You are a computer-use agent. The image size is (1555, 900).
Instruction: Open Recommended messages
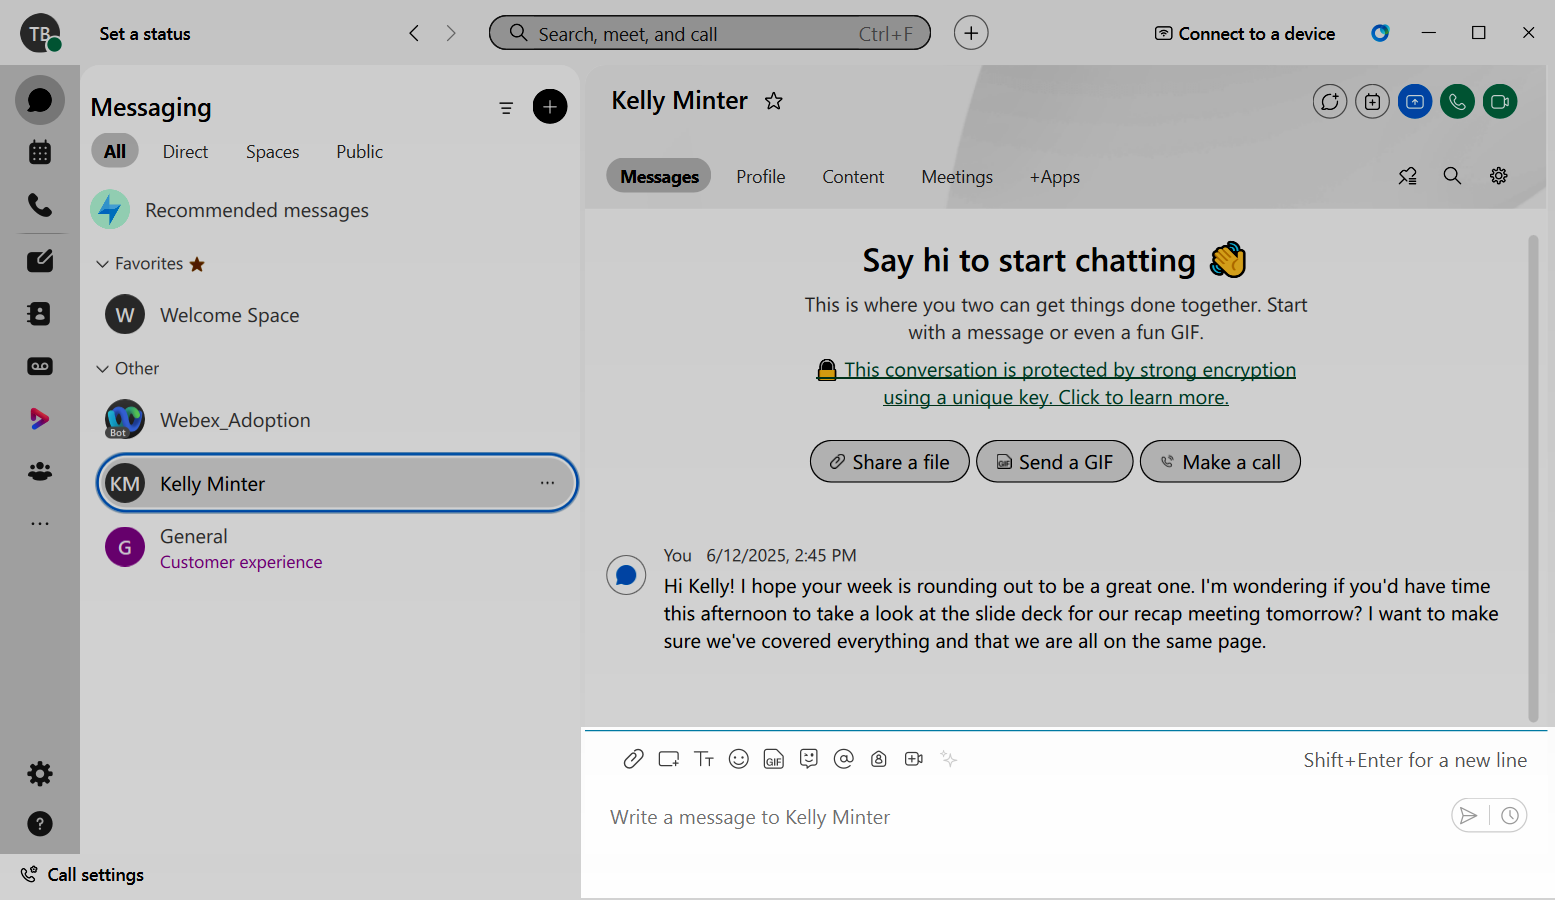(230, 210)
